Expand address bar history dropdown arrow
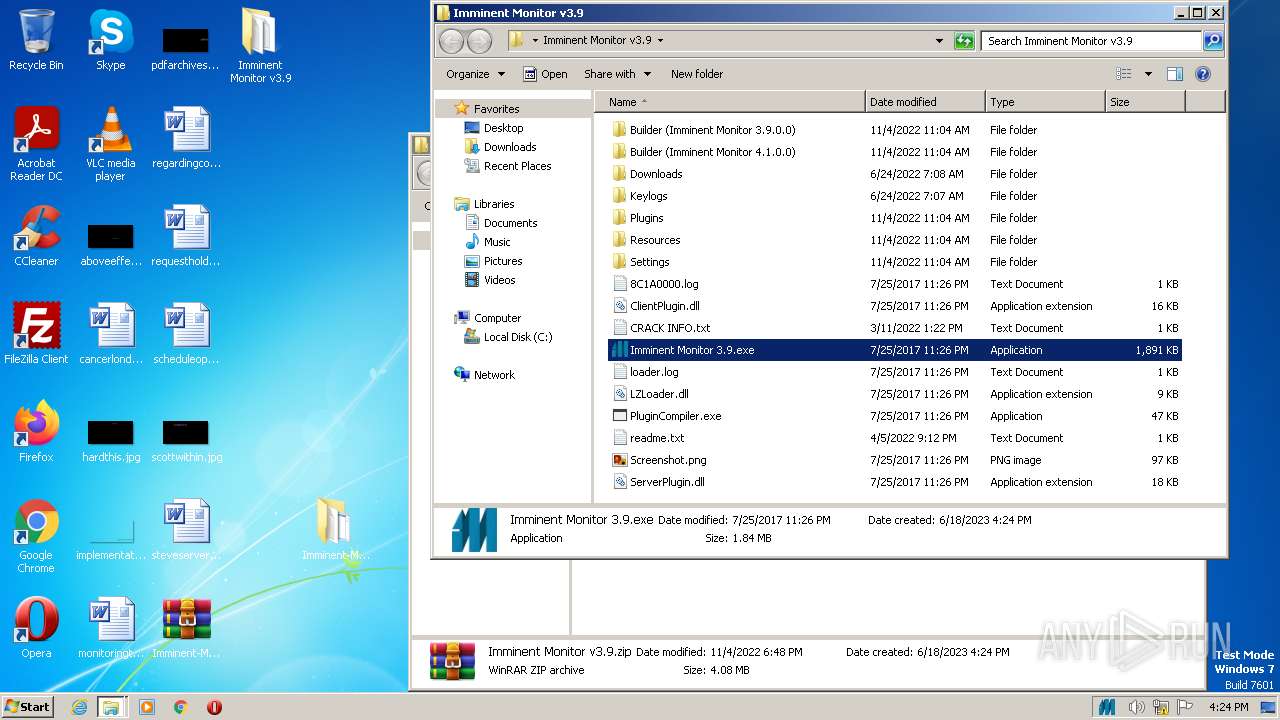The image size is (1280, 720). [939, 41]
